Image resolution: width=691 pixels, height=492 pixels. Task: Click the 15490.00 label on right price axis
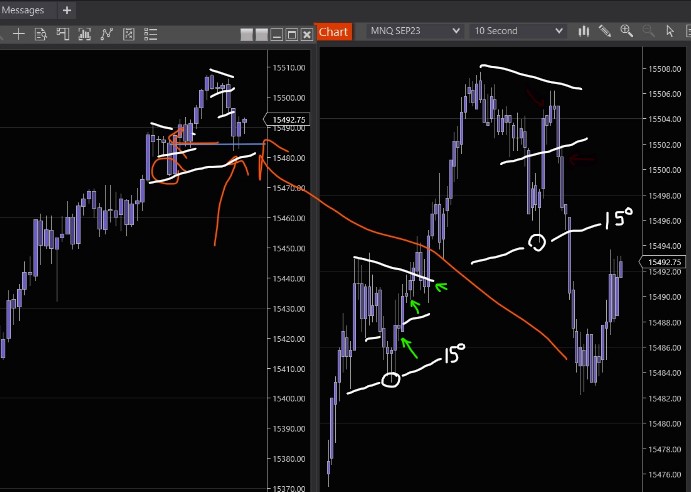664,297
